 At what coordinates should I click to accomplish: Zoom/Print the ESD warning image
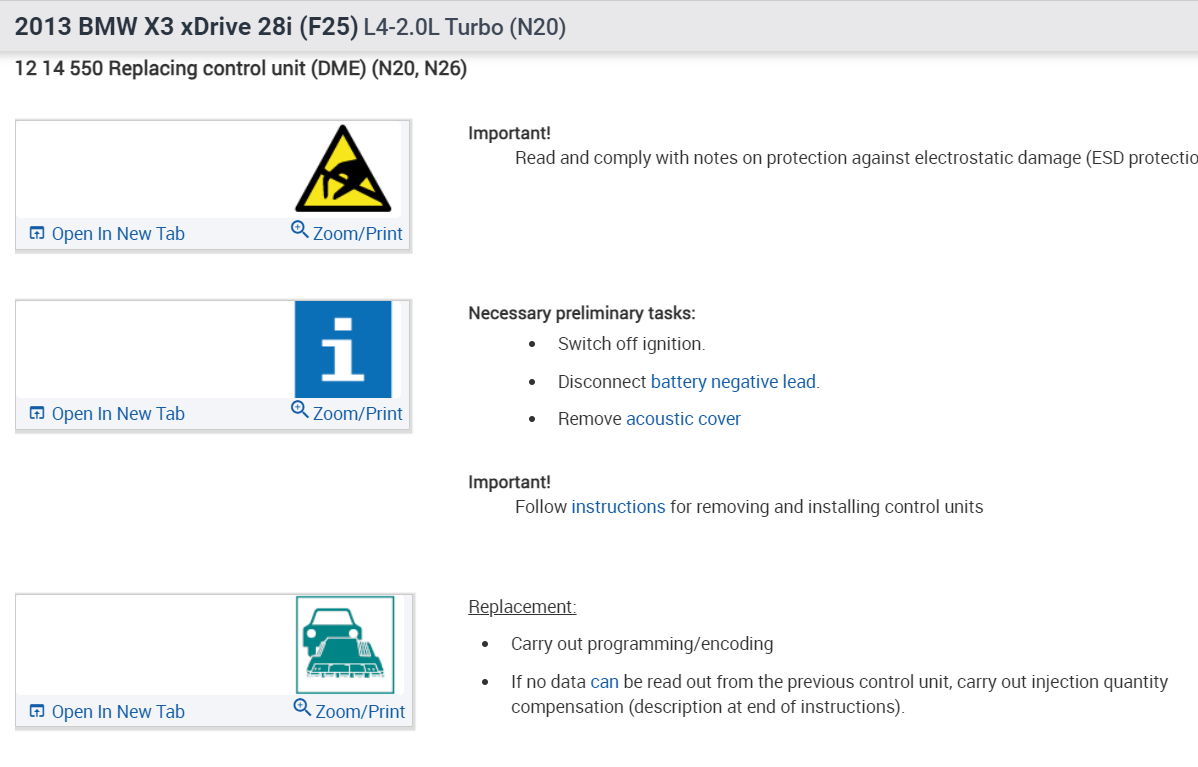pyautogui.click(x=347, y=232)
